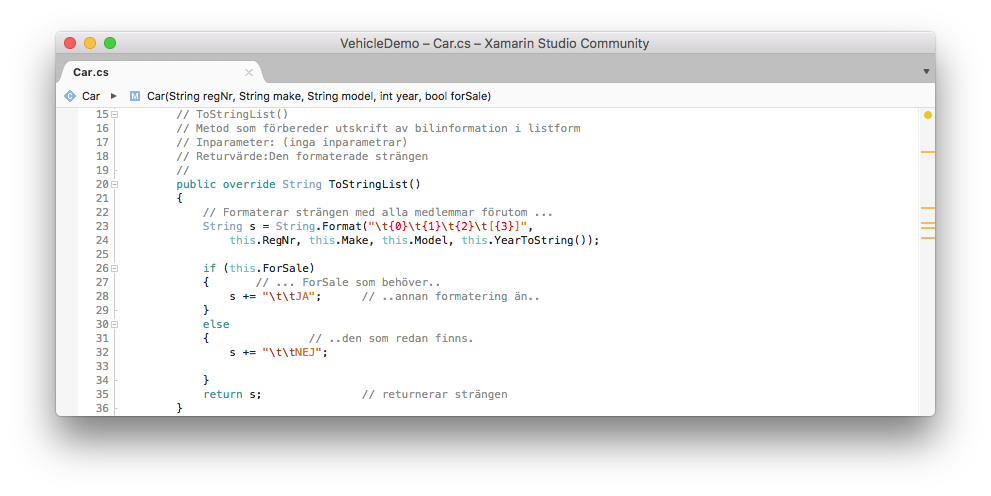Click the 'ToStringList()' method name on line 20
This screenshot has width=991, height=496.
tap(374, 184)
